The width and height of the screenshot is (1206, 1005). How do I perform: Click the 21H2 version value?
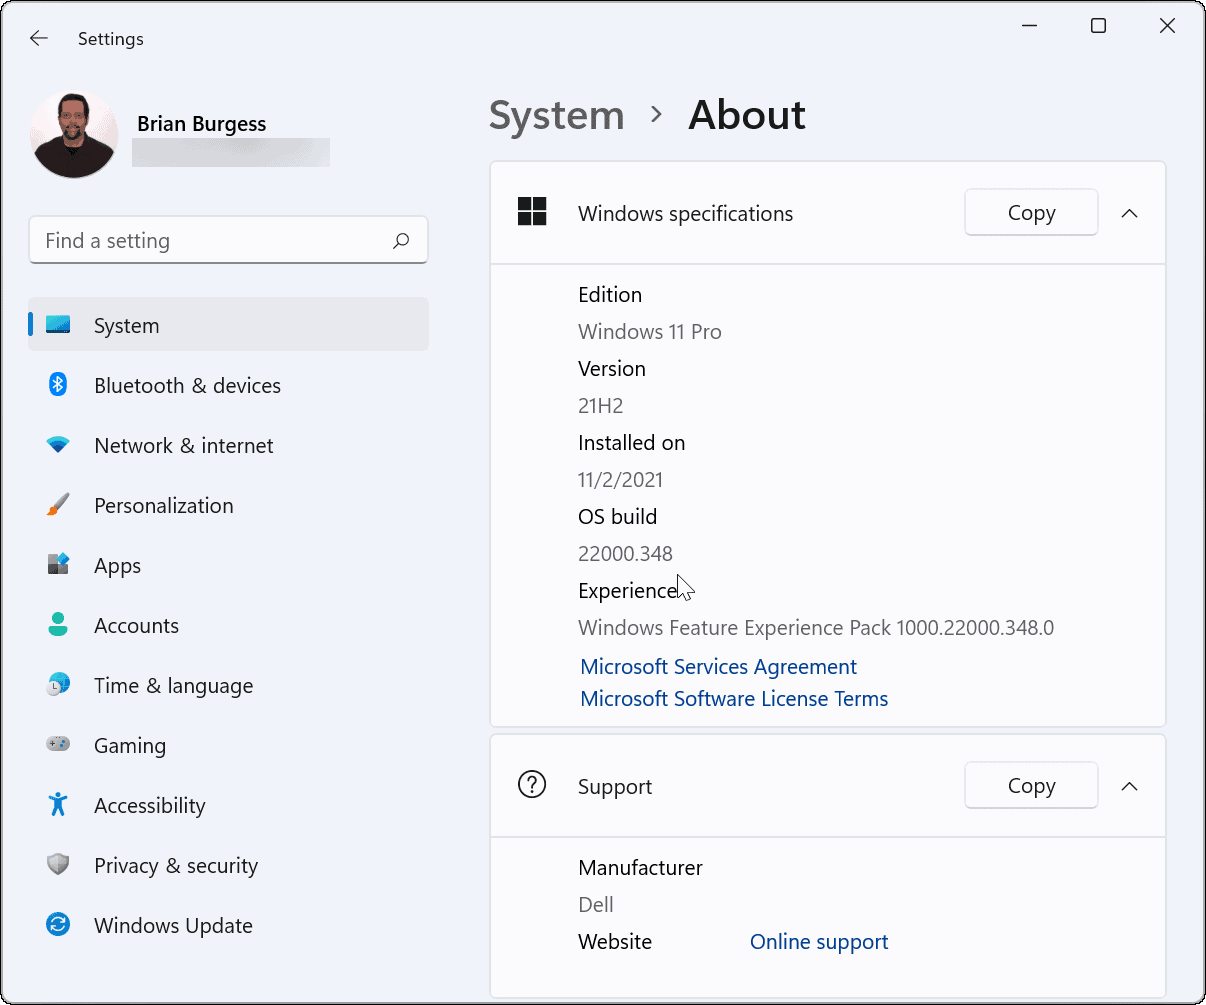pos(601,406)
